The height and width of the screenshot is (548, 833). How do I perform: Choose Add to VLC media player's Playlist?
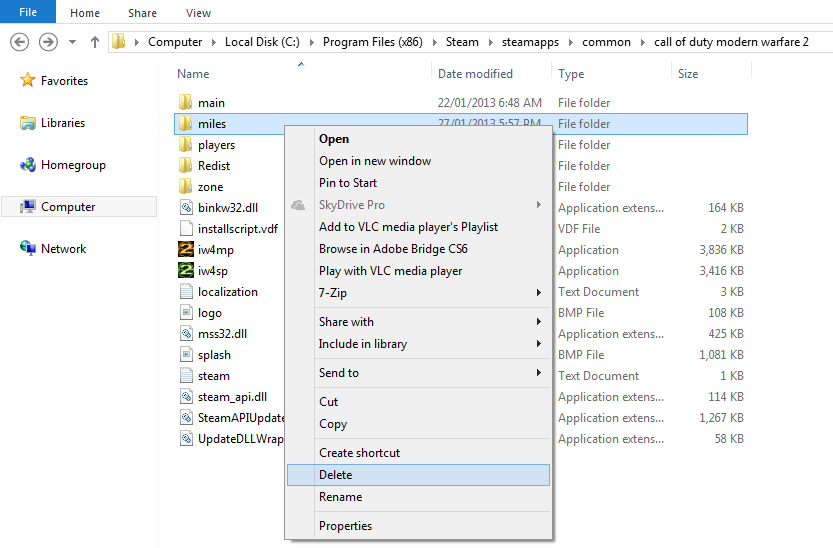coord(418,227)
